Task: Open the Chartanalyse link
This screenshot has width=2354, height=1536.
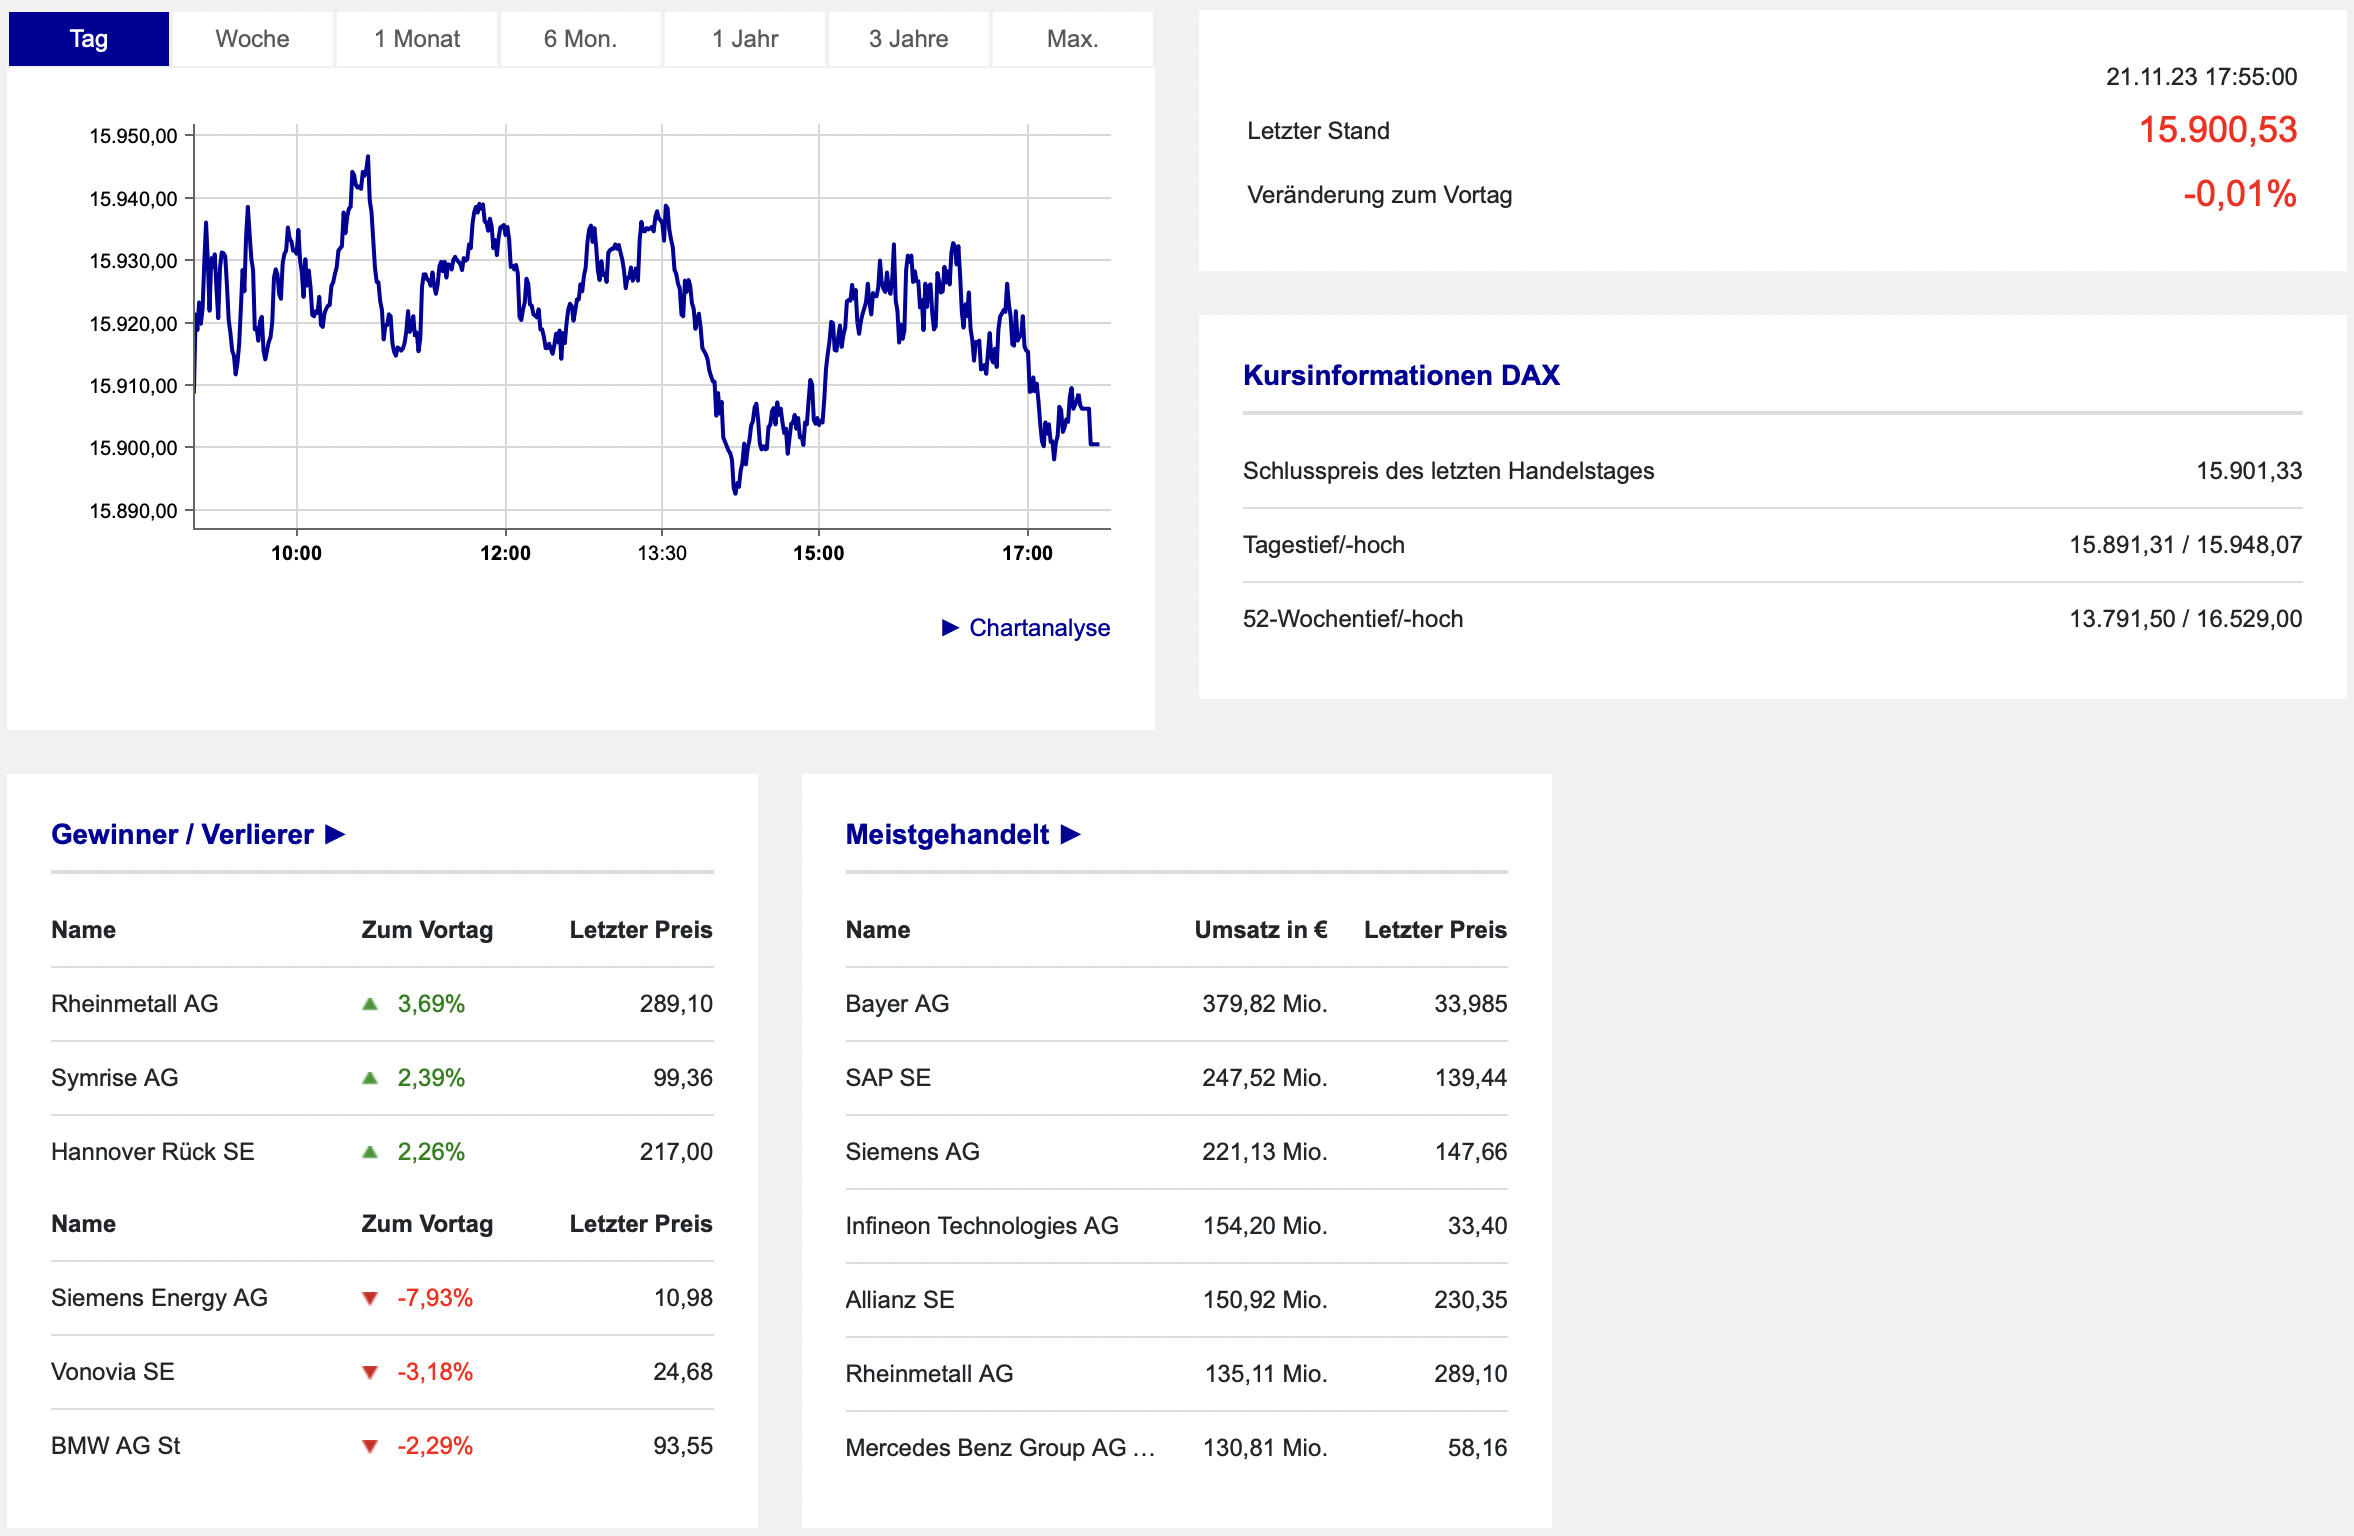Action: point(1039,627)
